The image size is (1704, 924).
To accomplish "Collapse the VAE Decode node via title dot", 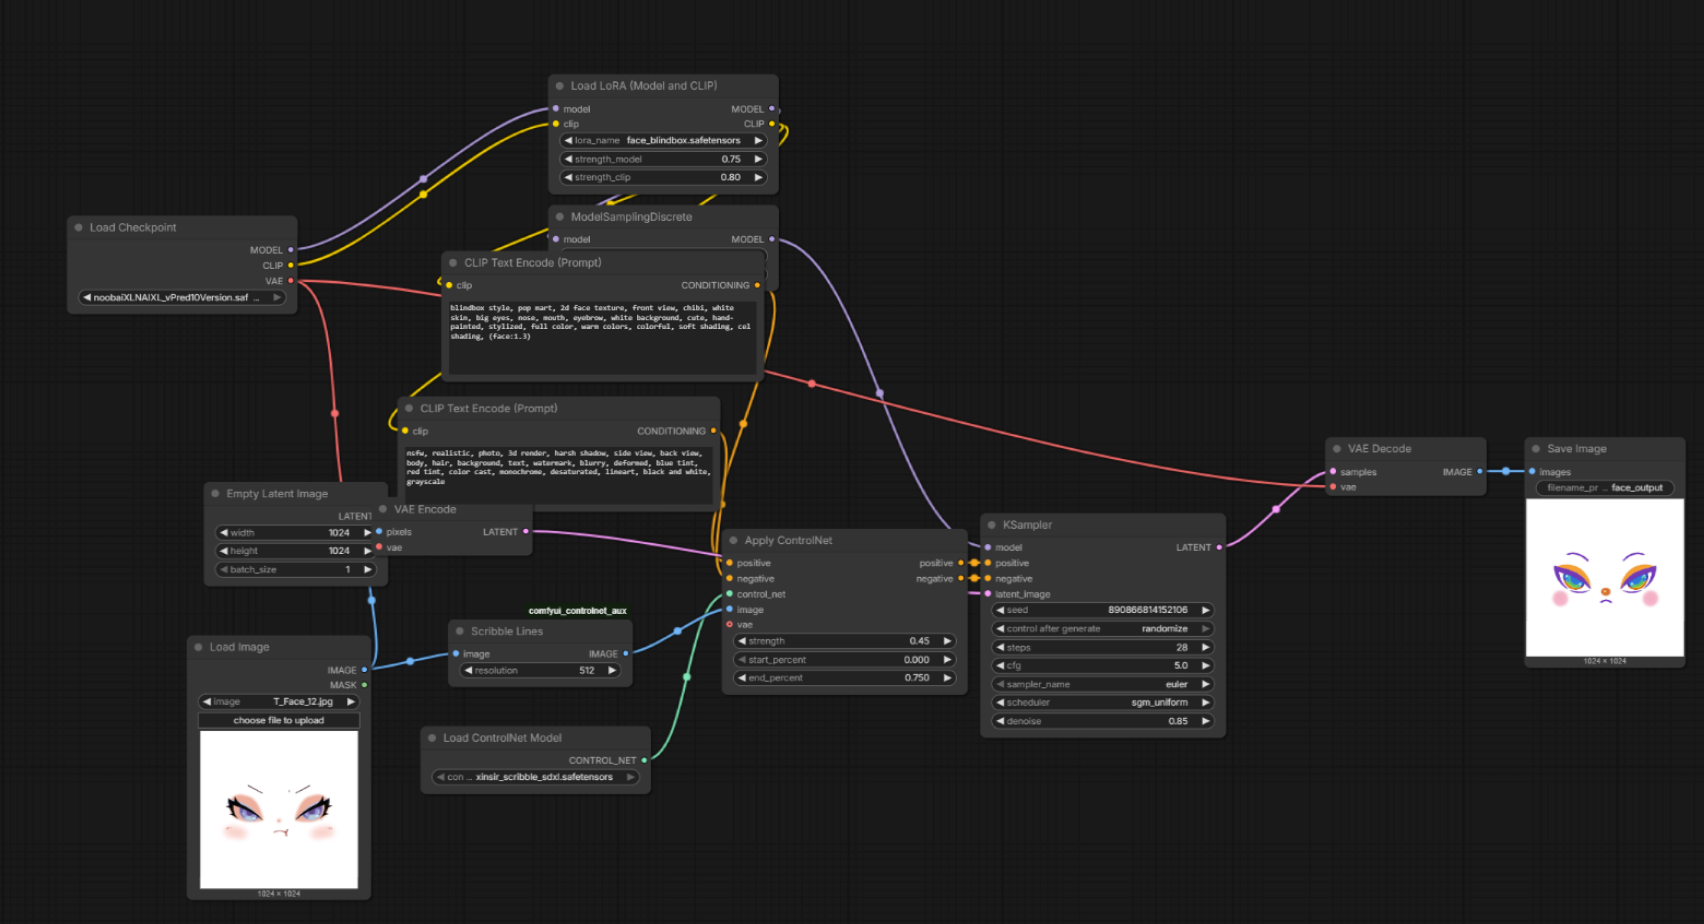I will [1337, 449].
